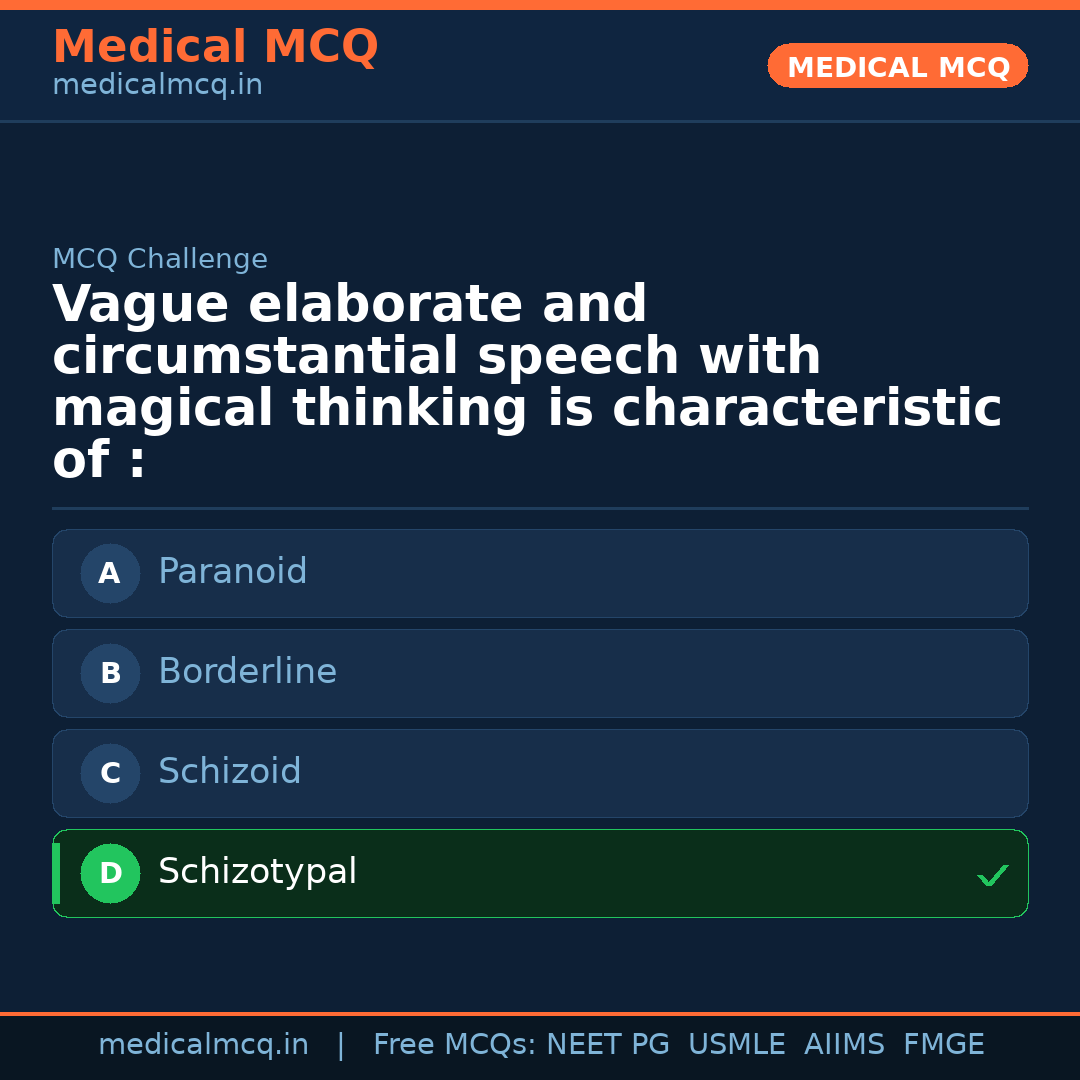Click the green checkmark icon
Viewport: 1080px width, 1080px height.
(x=992, y=876)
